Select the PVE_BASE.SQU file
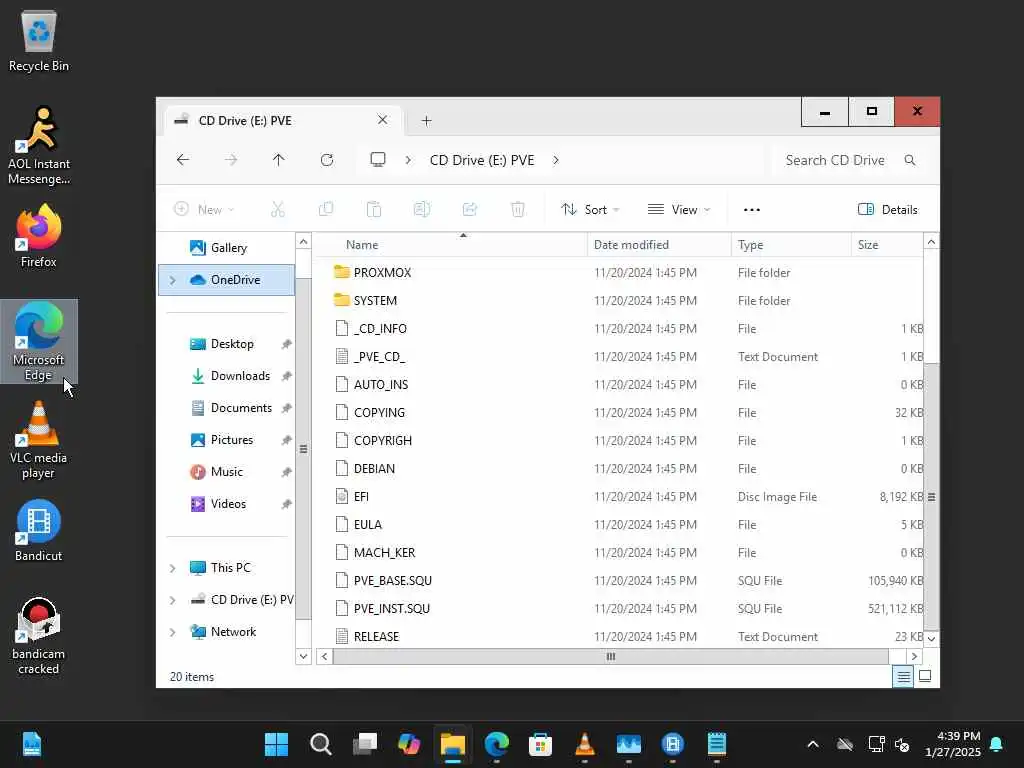Screen dimensions: 1024x768 tap(392, 581)
